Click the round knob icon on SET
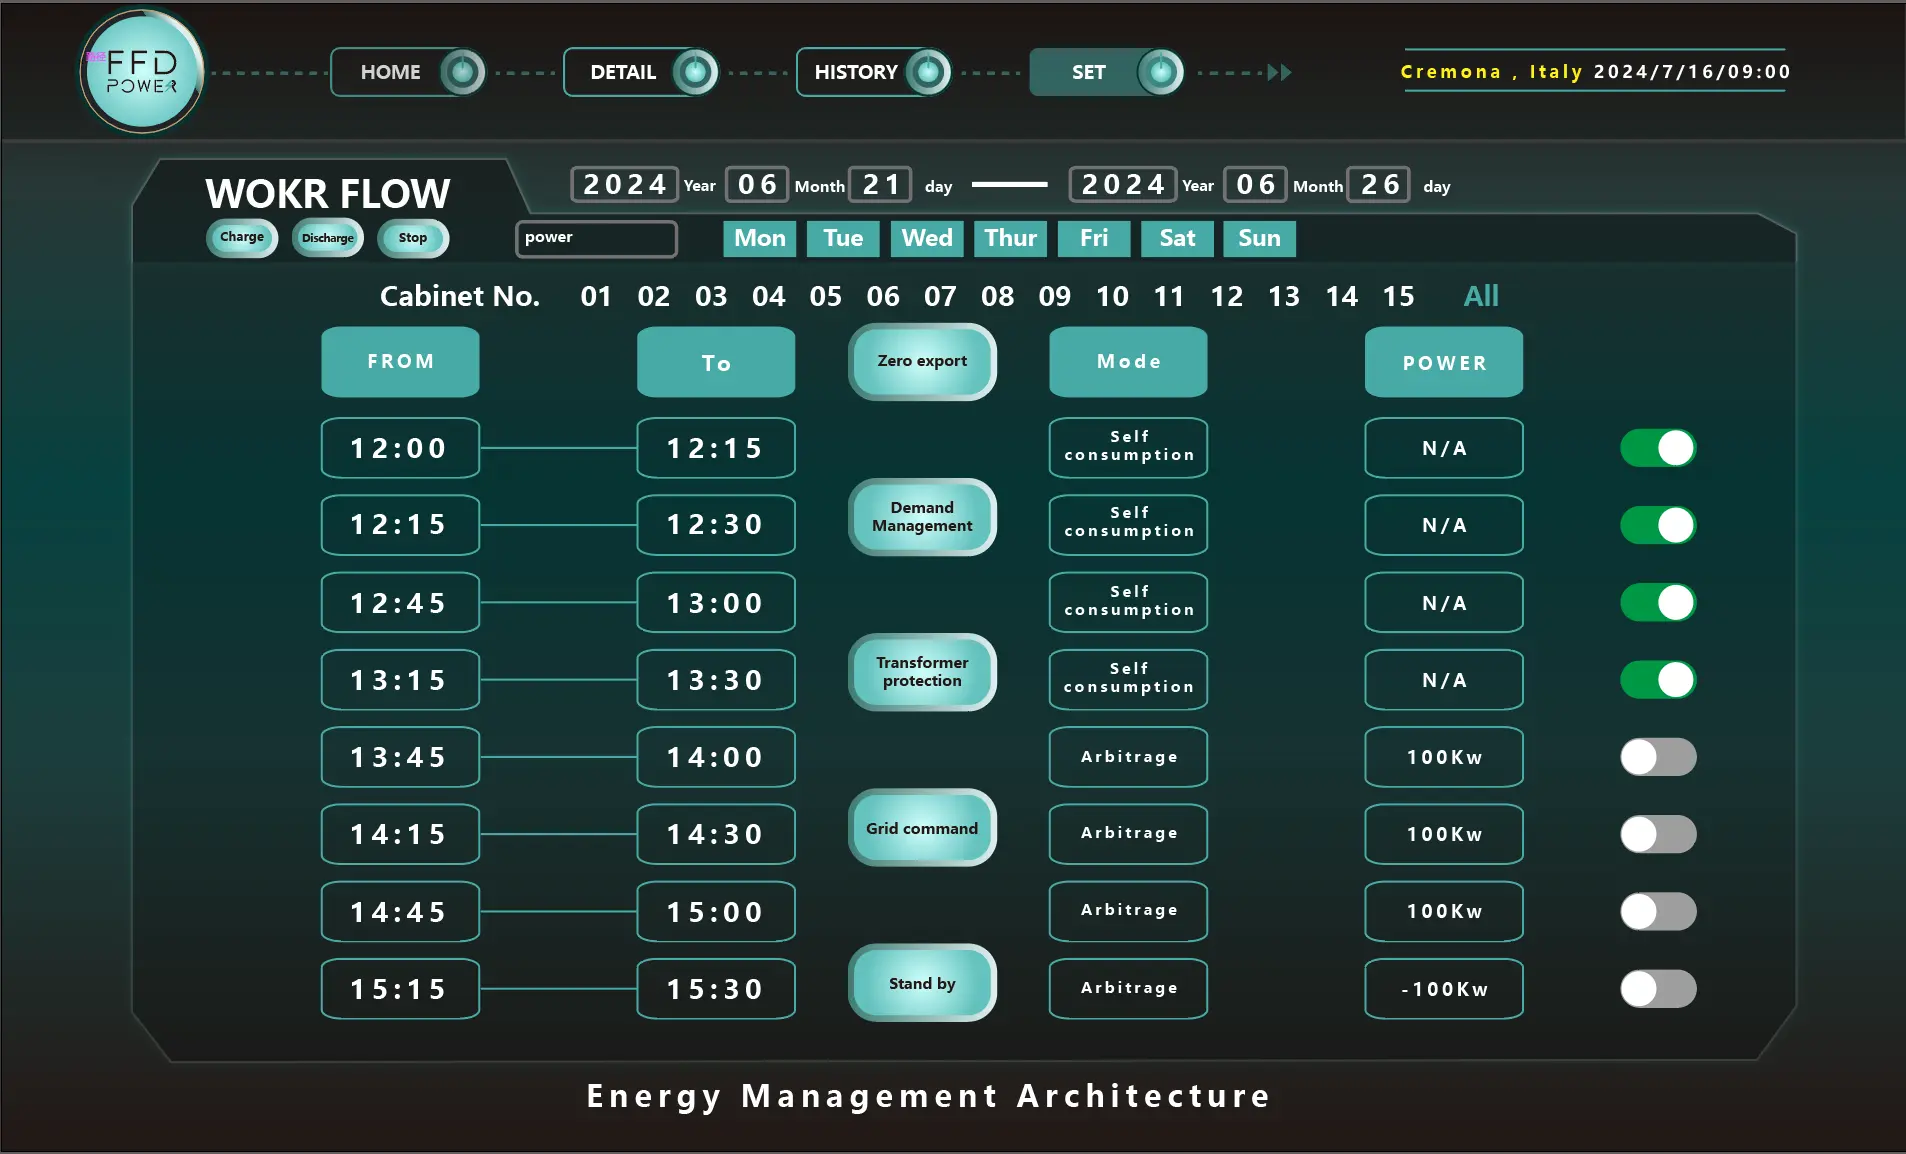The height and width of the screenshot is (1154, 1906). point(1160,72)
